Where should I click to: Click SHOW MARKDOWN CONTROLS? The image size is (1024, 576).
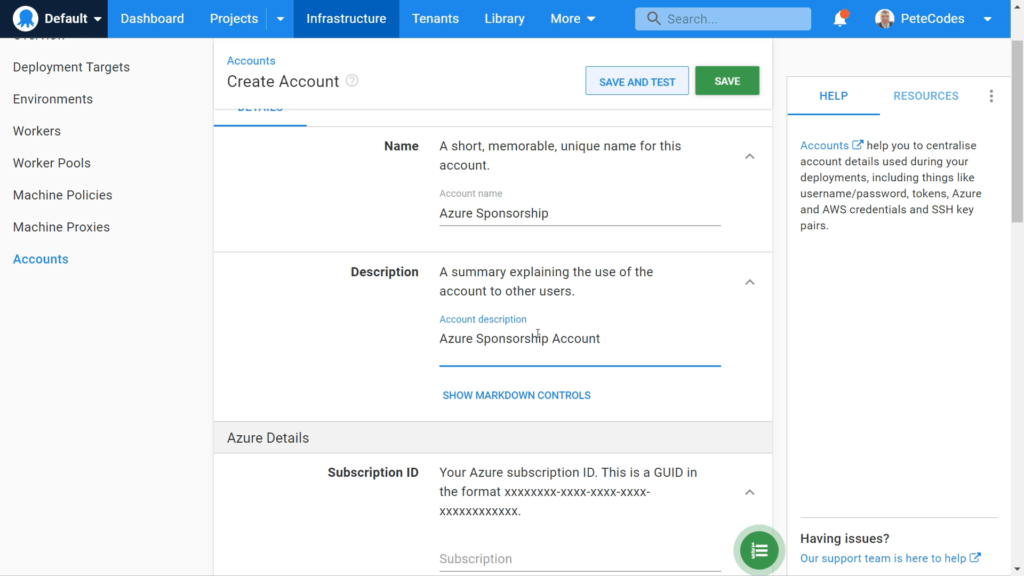pyautogui.click(x=517, y=395)
